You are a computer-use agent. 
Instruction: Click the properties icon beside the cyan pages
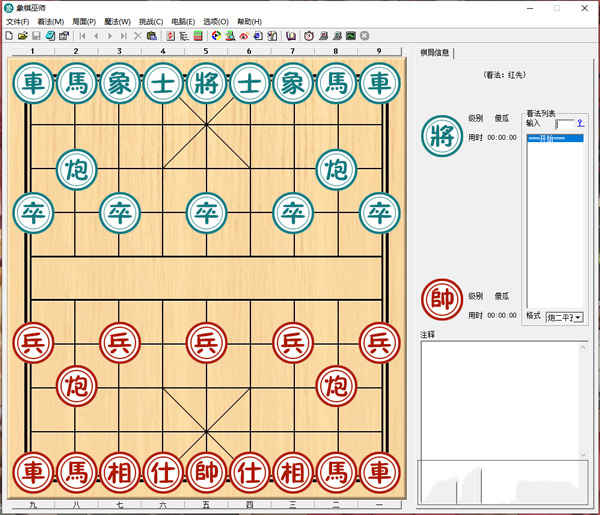tap(64, 36)
